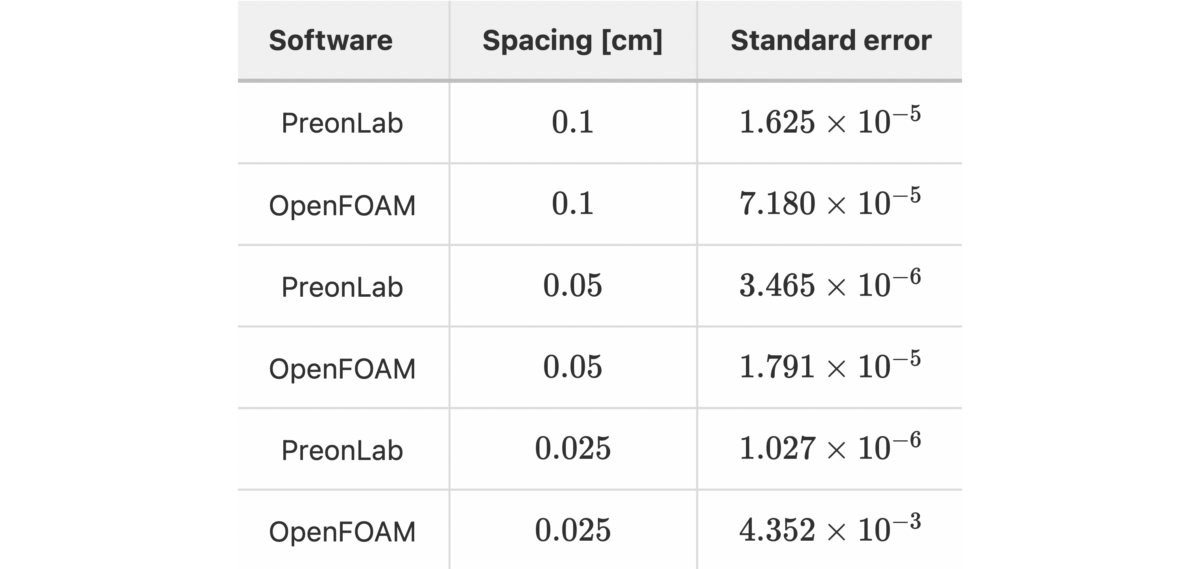Click the 4.352 × 10⁻³ standard error value
Viewport: 1200px width, 569px height.
(x=830, y=530)
